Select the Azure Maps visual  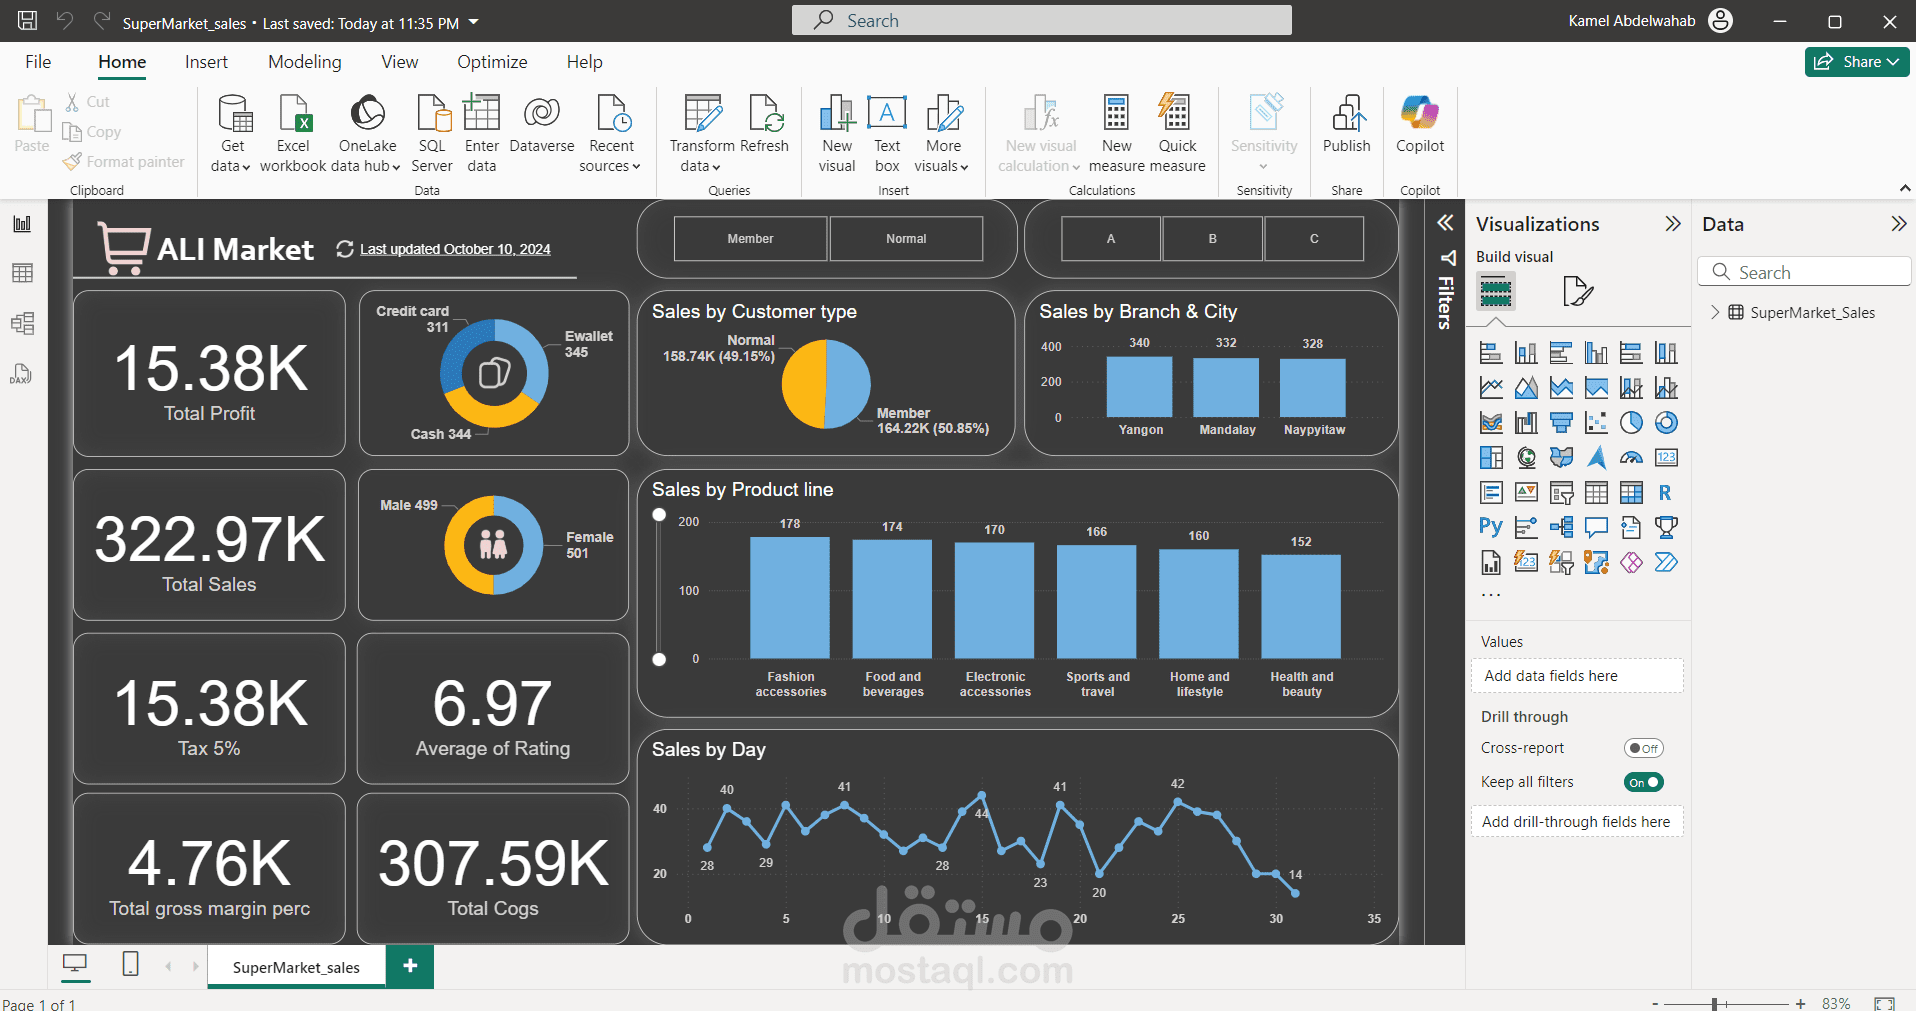(1596, 458)
